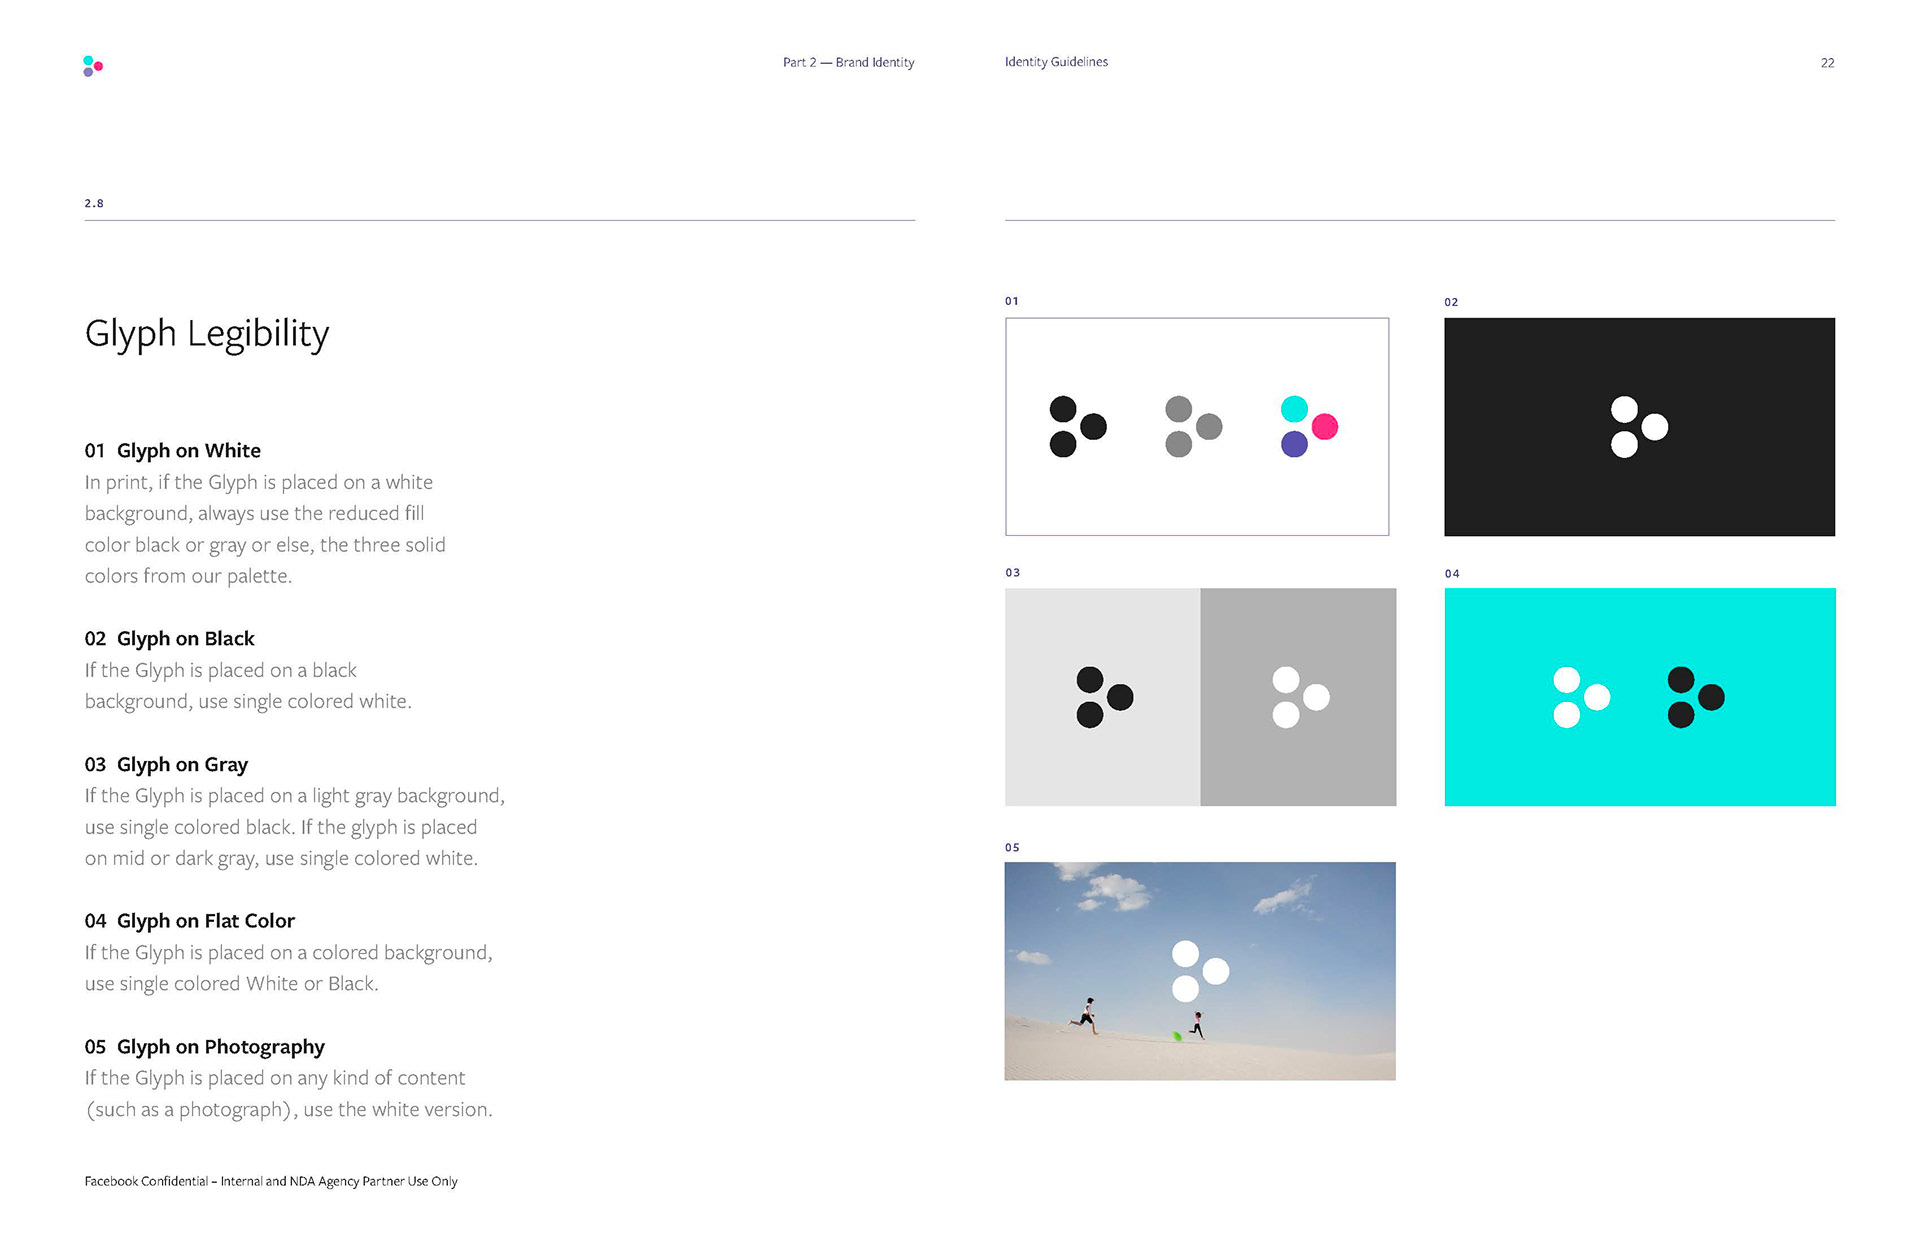
Task: Click the '03 Glyph on Gray' heading
Action: tap(166, 765)
